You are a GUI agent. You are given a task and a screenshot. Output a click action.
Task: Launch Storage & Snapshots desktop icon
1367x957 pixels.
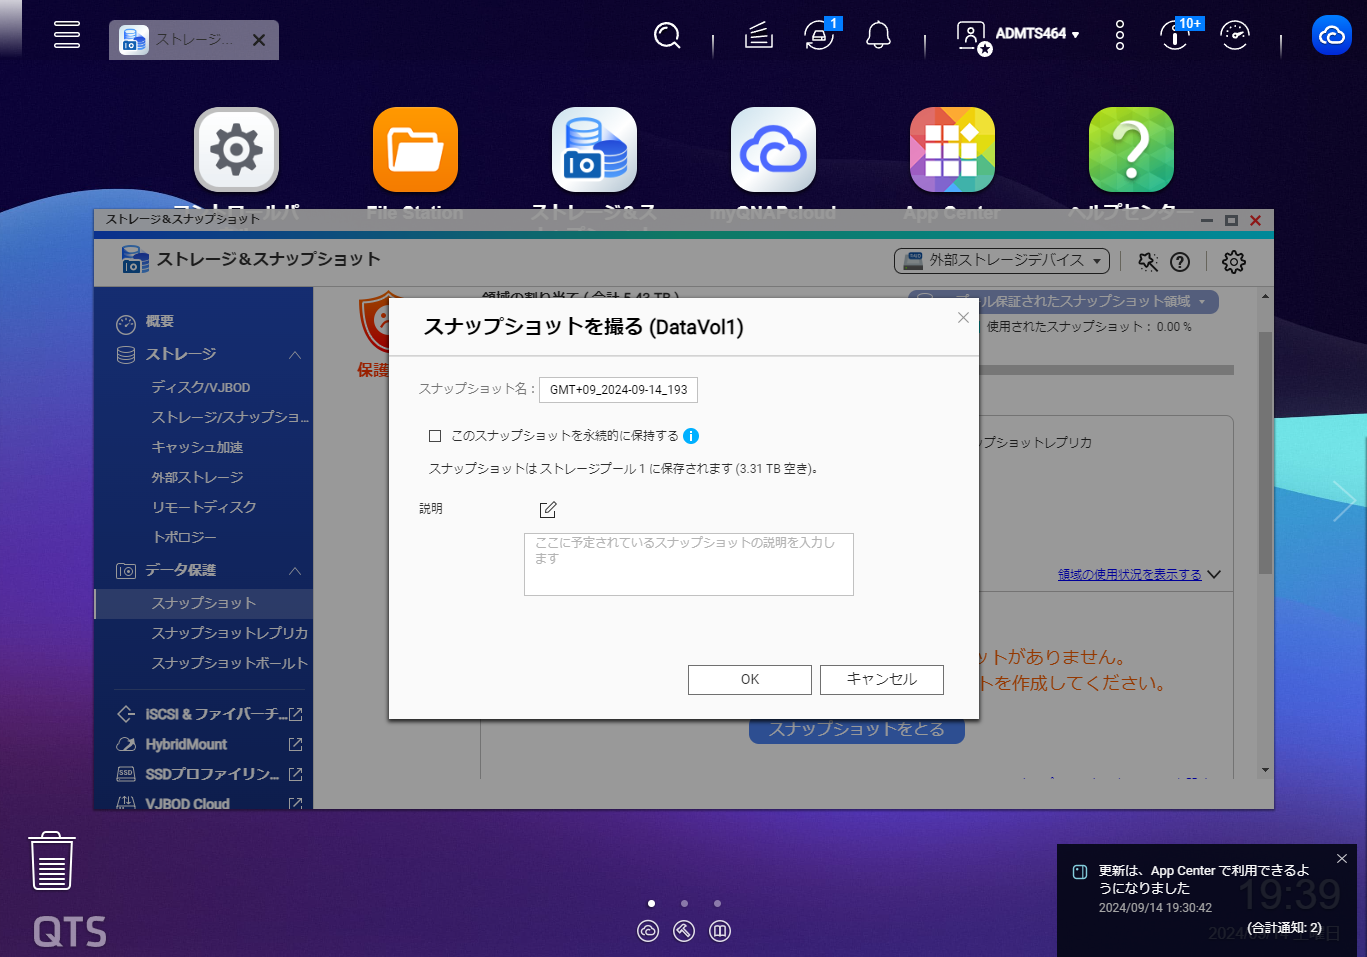[x=594, y=150]
